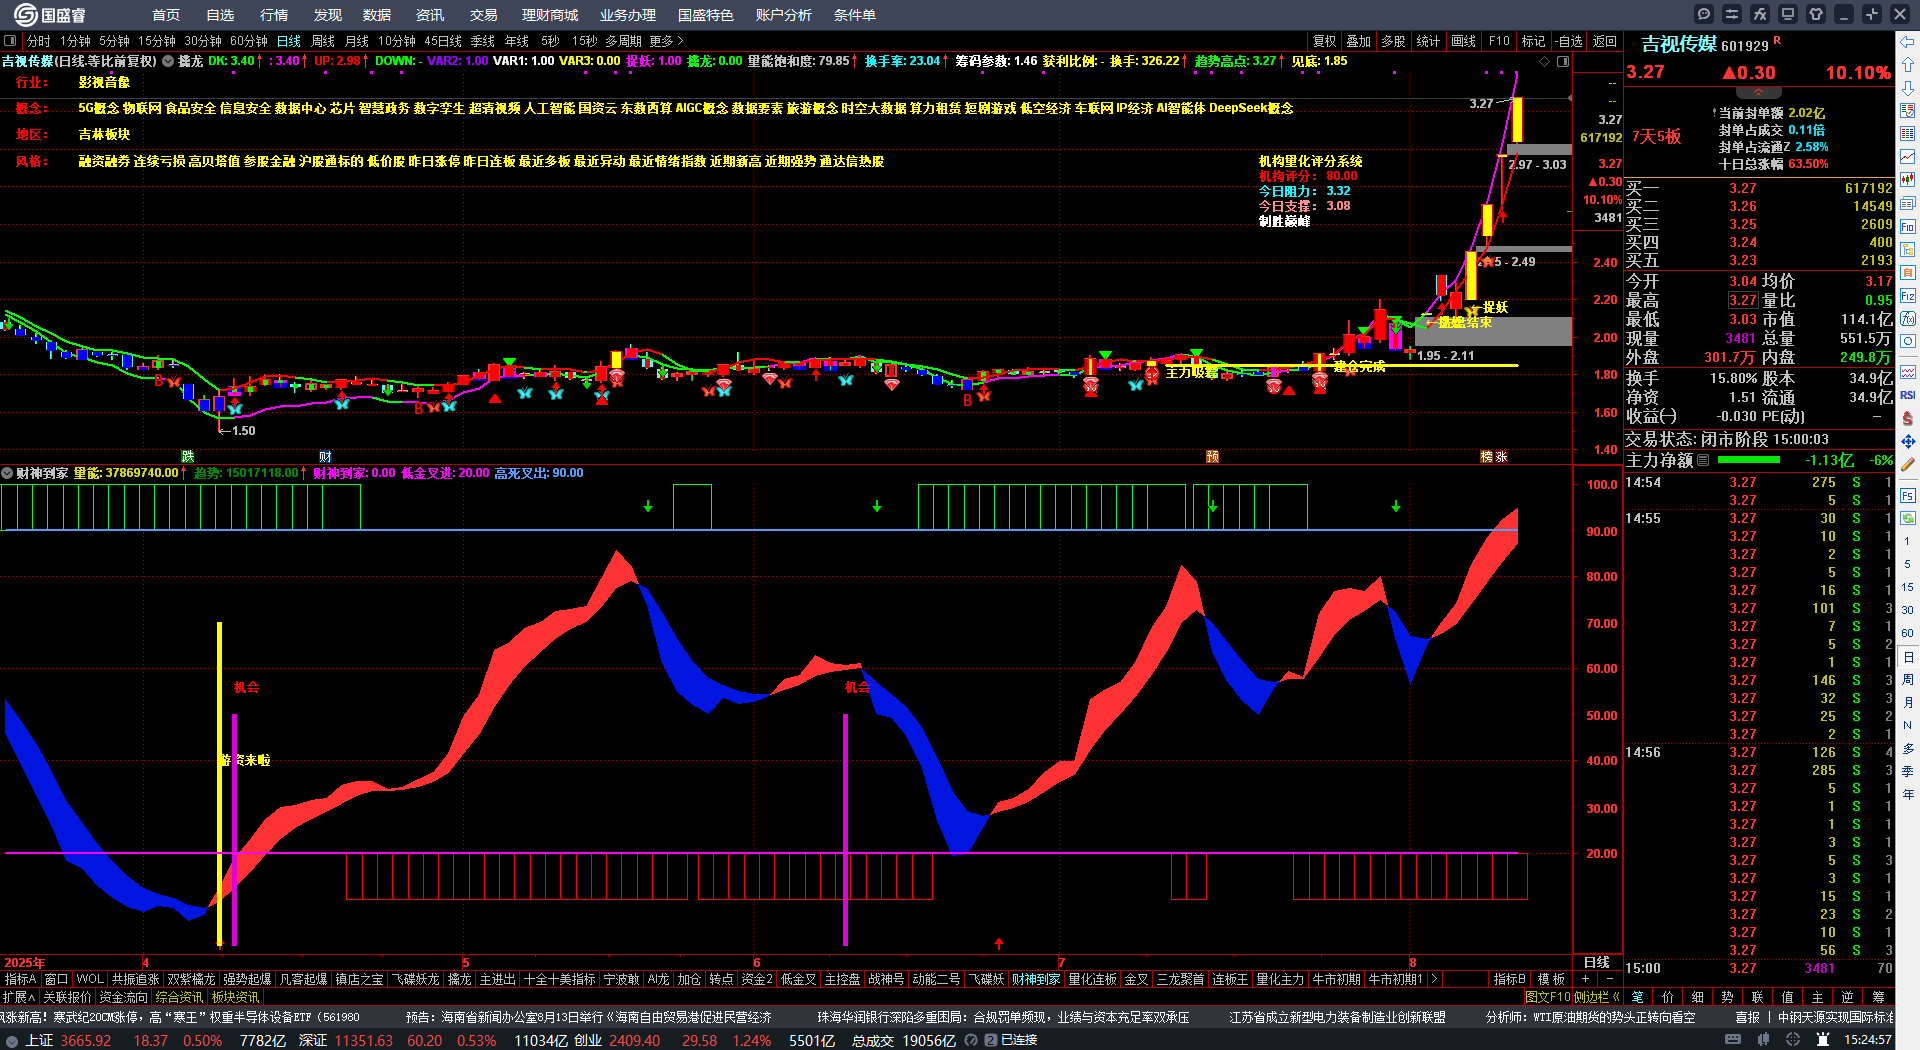
Task: Click the back arrow icon on right sidebar
Action: click(x=1908, y=42)
